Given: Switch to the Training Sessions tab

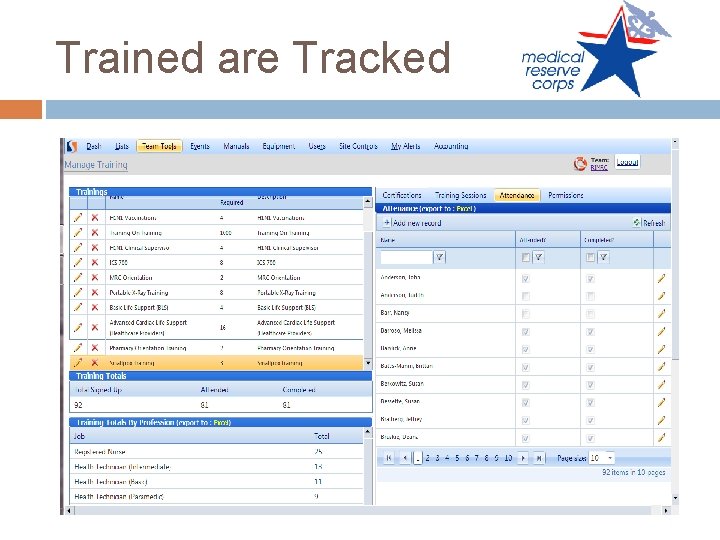Looking at the screenshot, I should (x=461, y=195).
